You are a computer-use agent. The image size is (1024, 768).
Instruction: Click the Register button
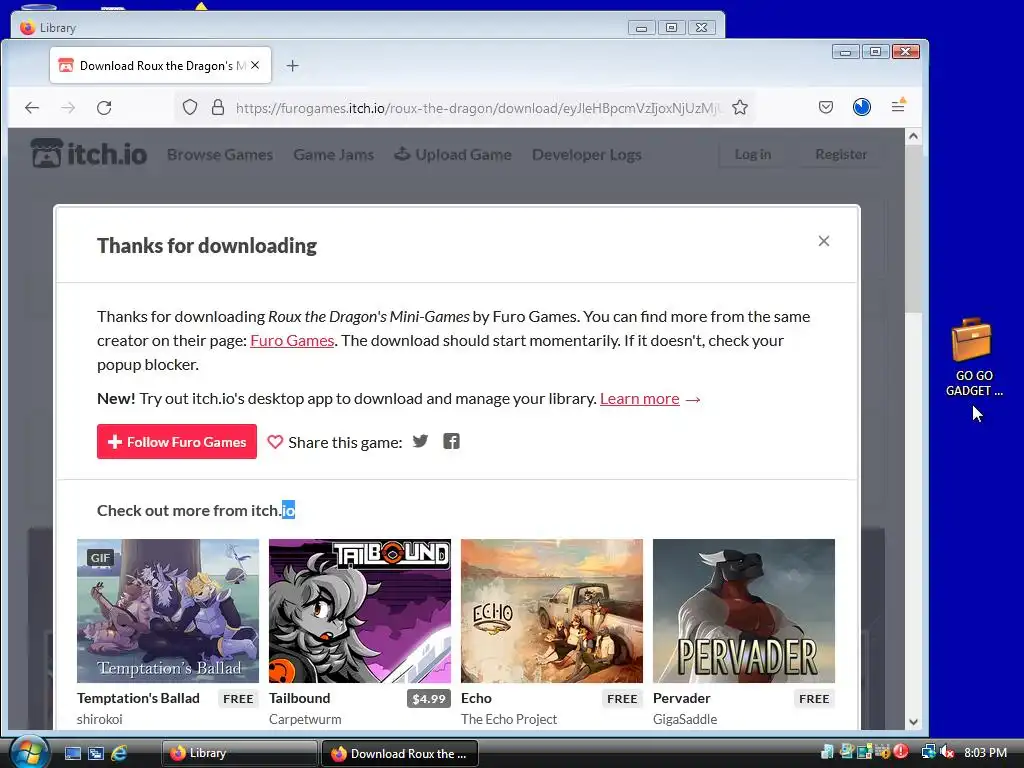point(840,154)
